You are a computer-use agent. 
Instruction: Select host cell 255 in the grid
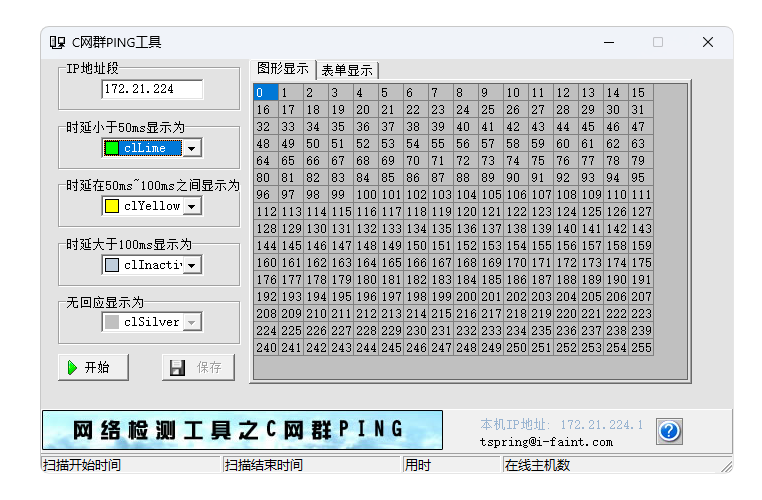(640, 348)
